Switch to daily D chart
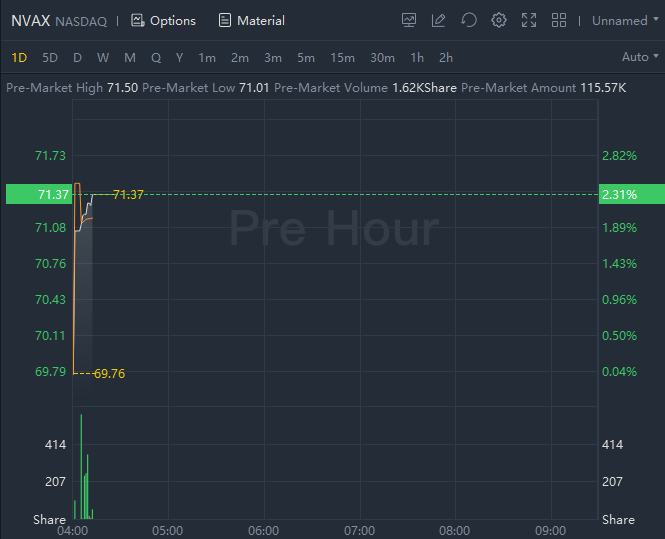Image resolution: width=665 pixels, height=539 pixels. pos(77,58)
